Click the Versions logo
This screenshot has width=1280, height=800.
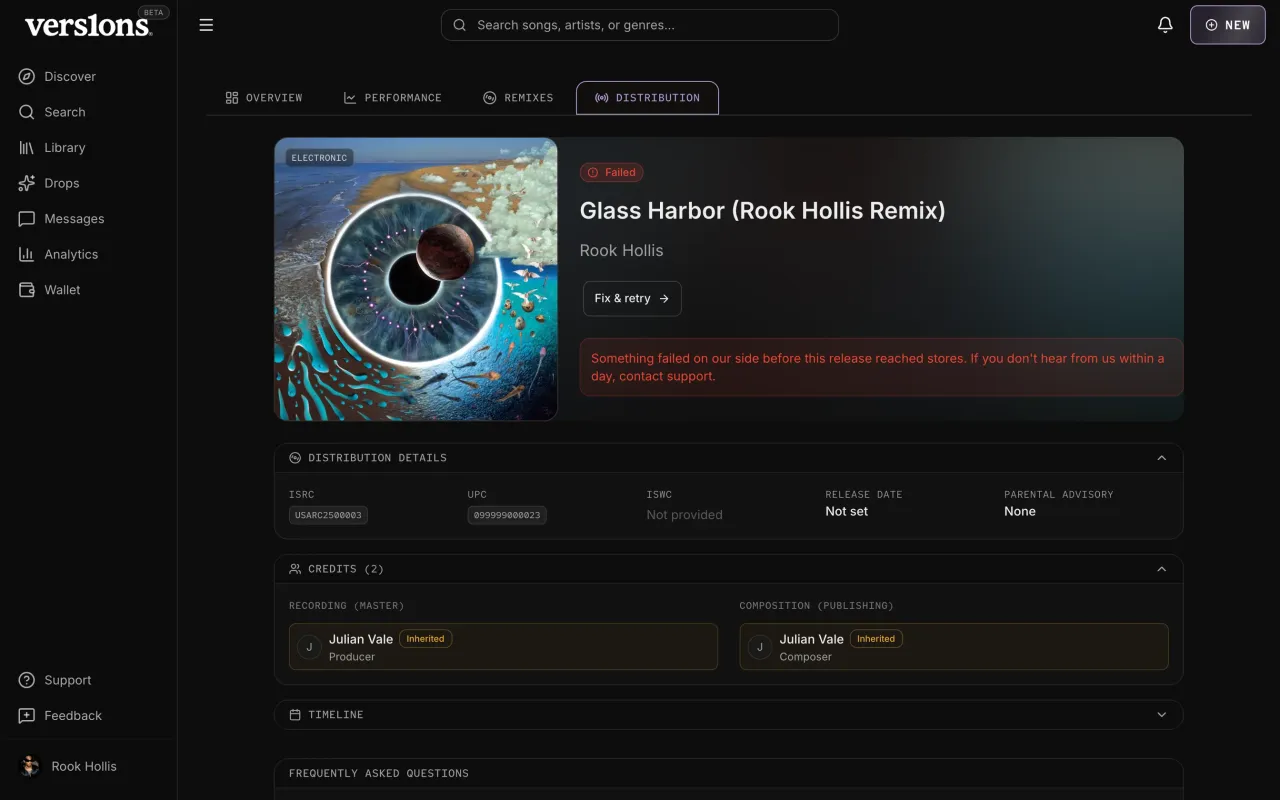[88, 26]
